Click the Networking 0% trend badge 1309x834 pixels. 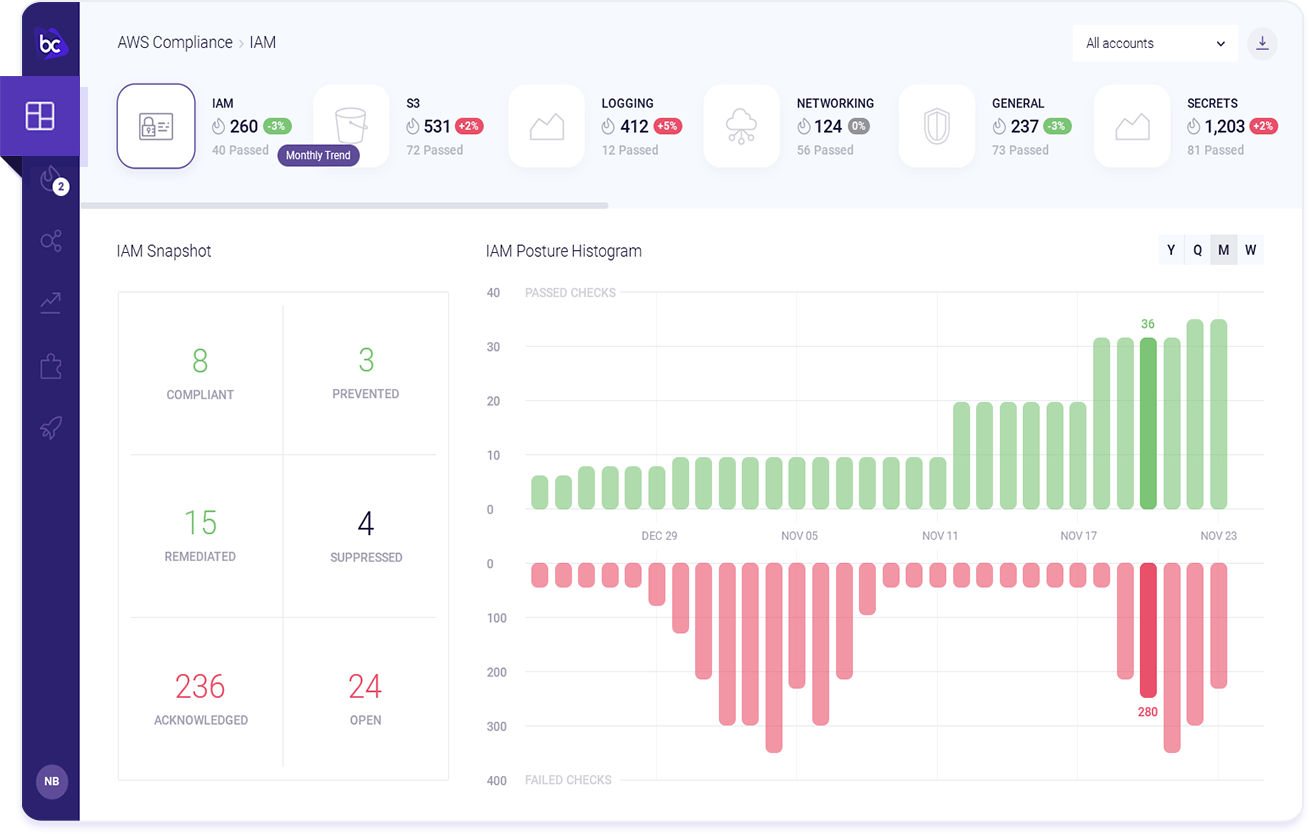[x=859, y=126]
